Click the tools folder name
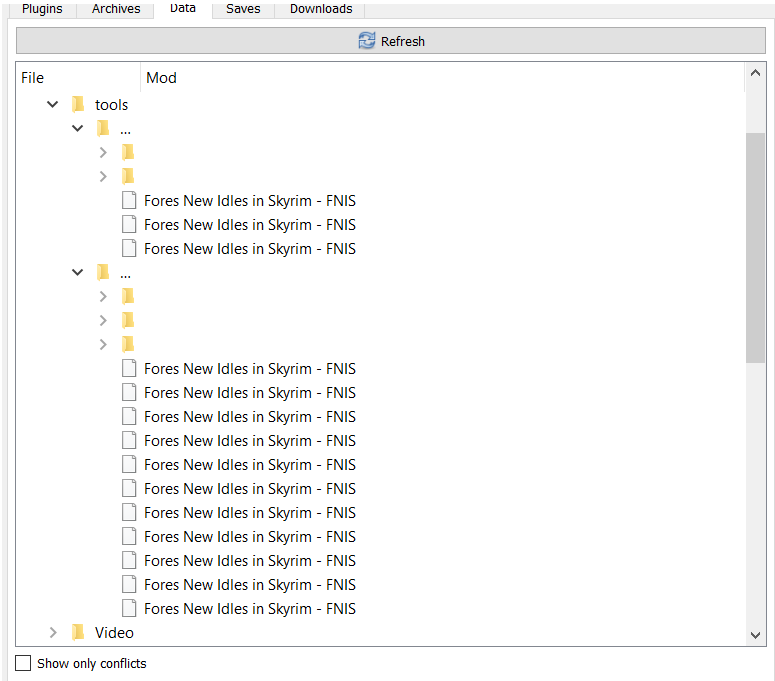 click(x=111, y=105)
